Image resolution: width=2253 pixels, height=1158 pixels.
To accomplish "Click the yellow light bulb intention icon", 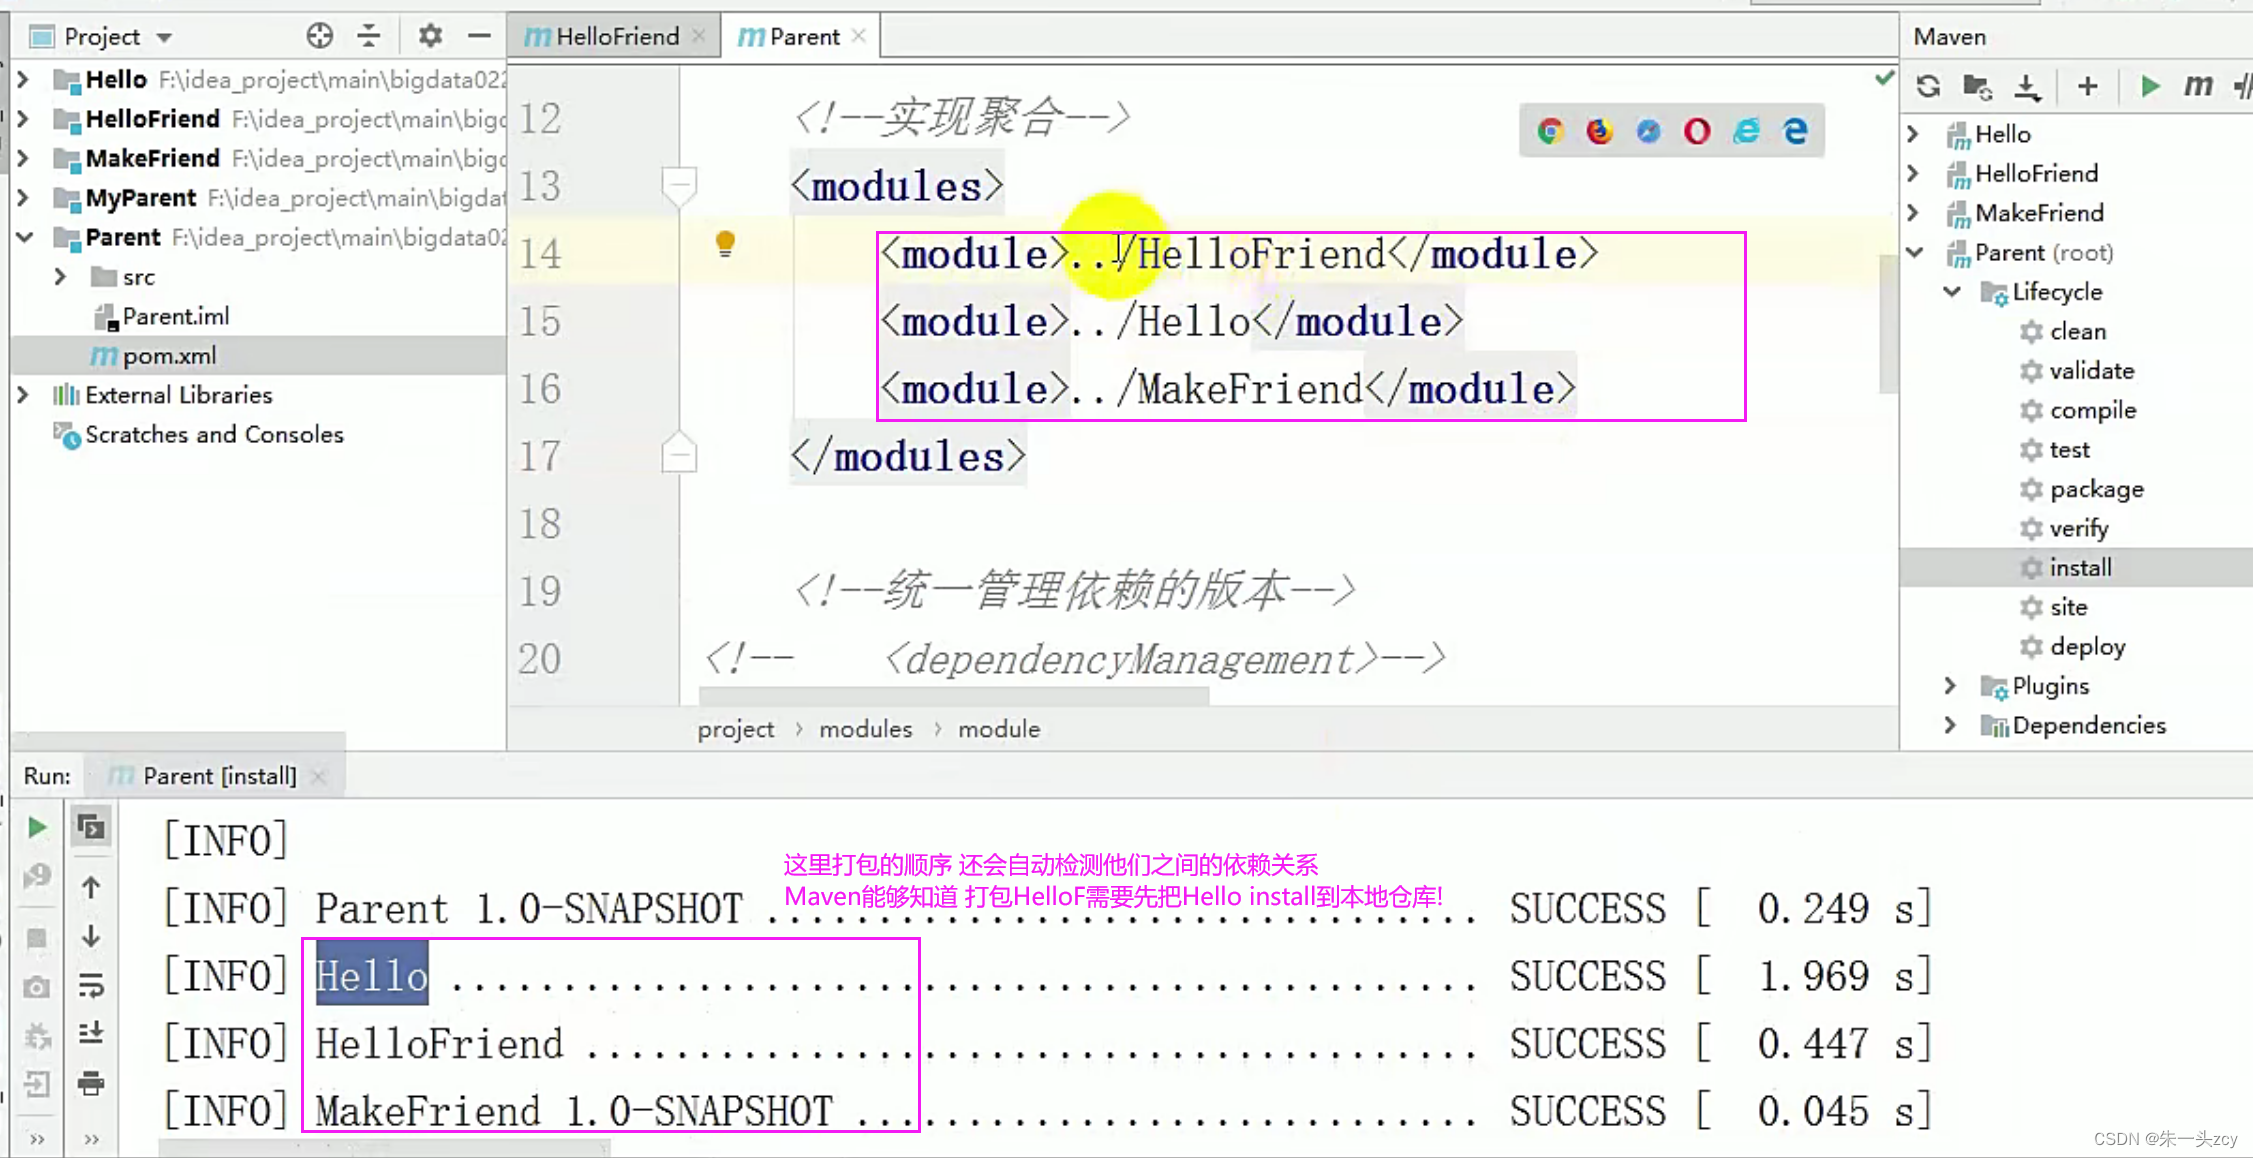I will (725, 244).
